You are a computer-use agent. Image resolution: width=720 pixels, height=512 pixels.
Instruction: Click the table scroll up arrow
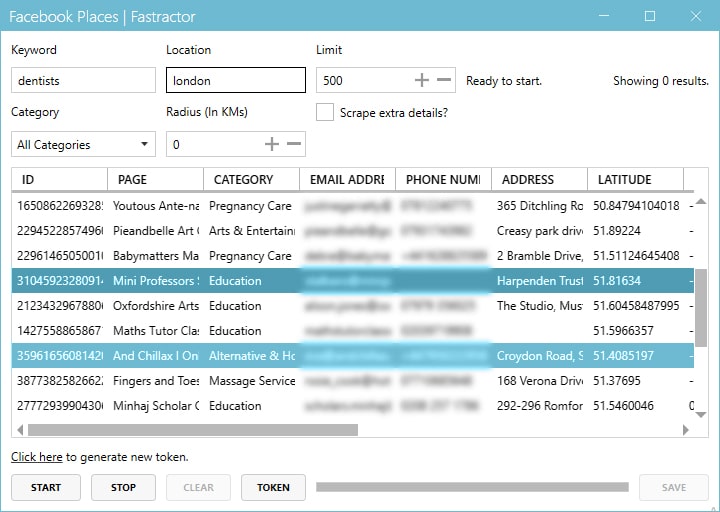[x=701, y=201]
